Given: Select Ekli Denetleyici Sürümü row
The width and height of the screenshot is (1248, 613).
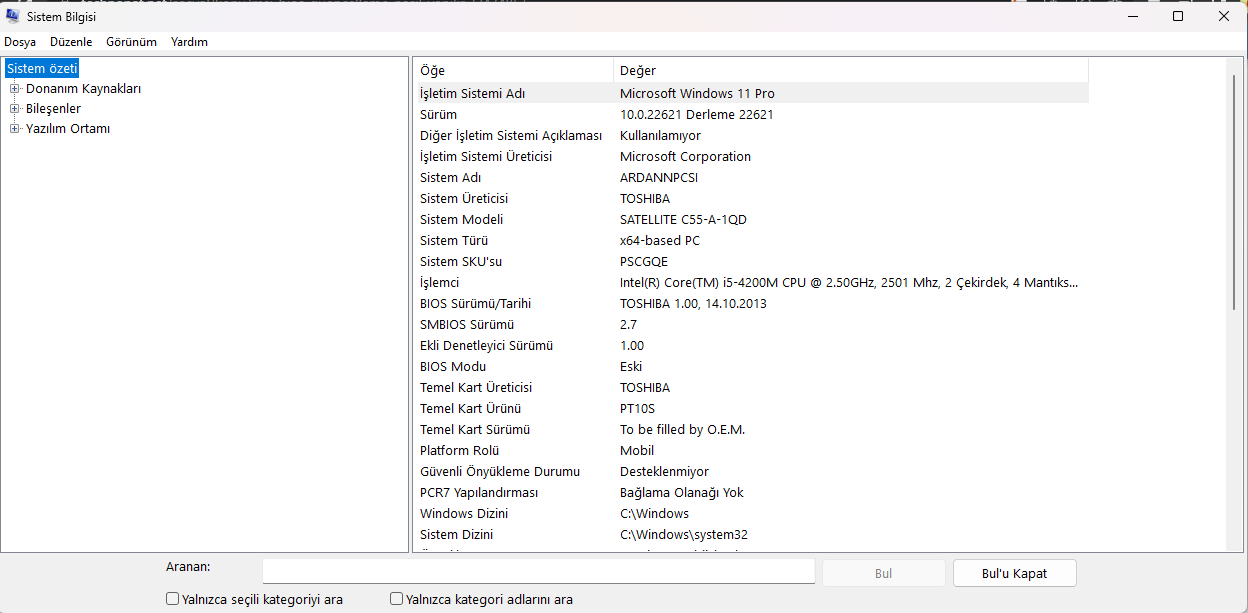Looking at the screenshot, I should pyautogui.click(x=752, y=345).
